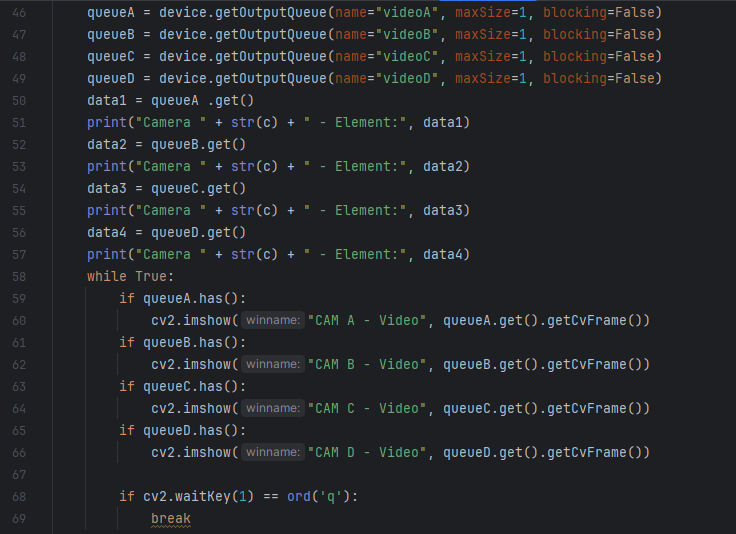Click the "videoA" string on line 46
Image resolution: width=736 pixels, height=534 pixels.
(x=413, y=12)
